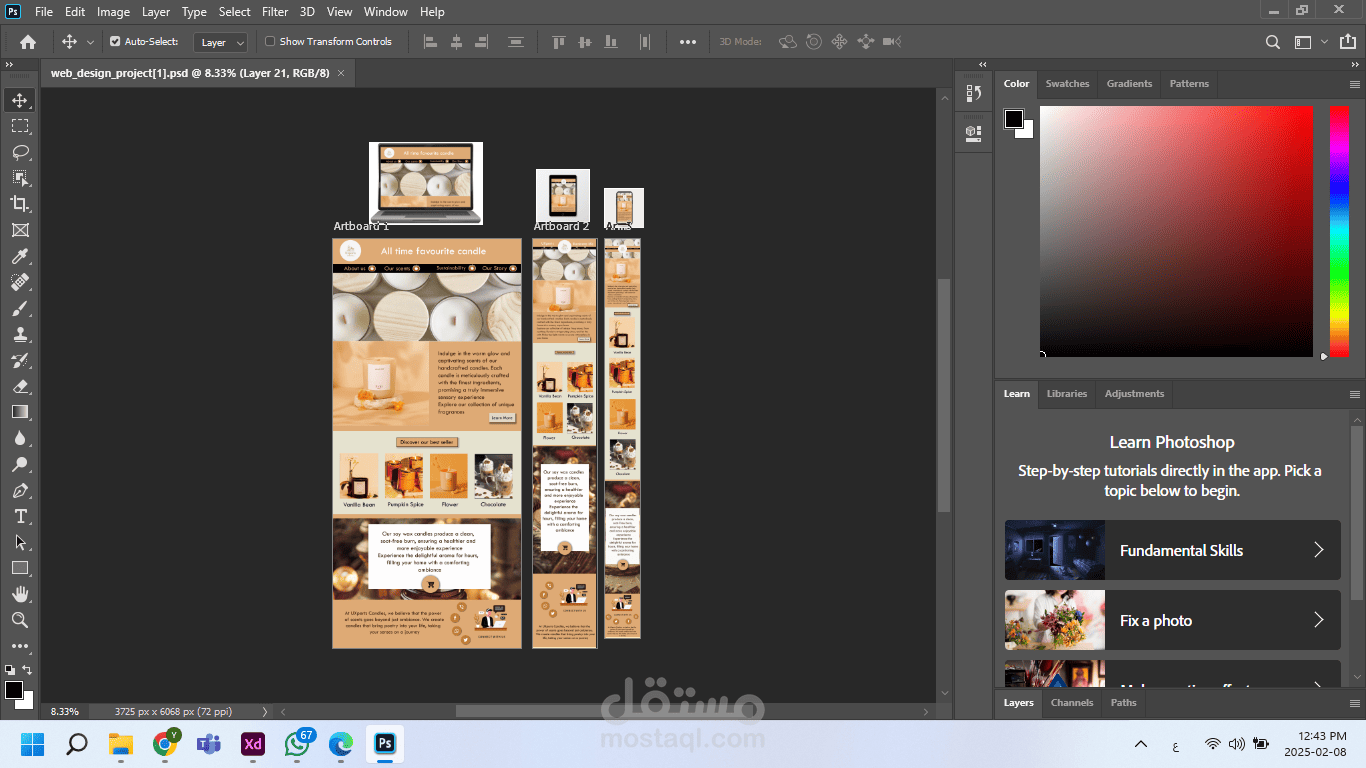Viewport: 1366px width, 768px height.
Task: Align top edges in the options bar
Action: point(559,42)
